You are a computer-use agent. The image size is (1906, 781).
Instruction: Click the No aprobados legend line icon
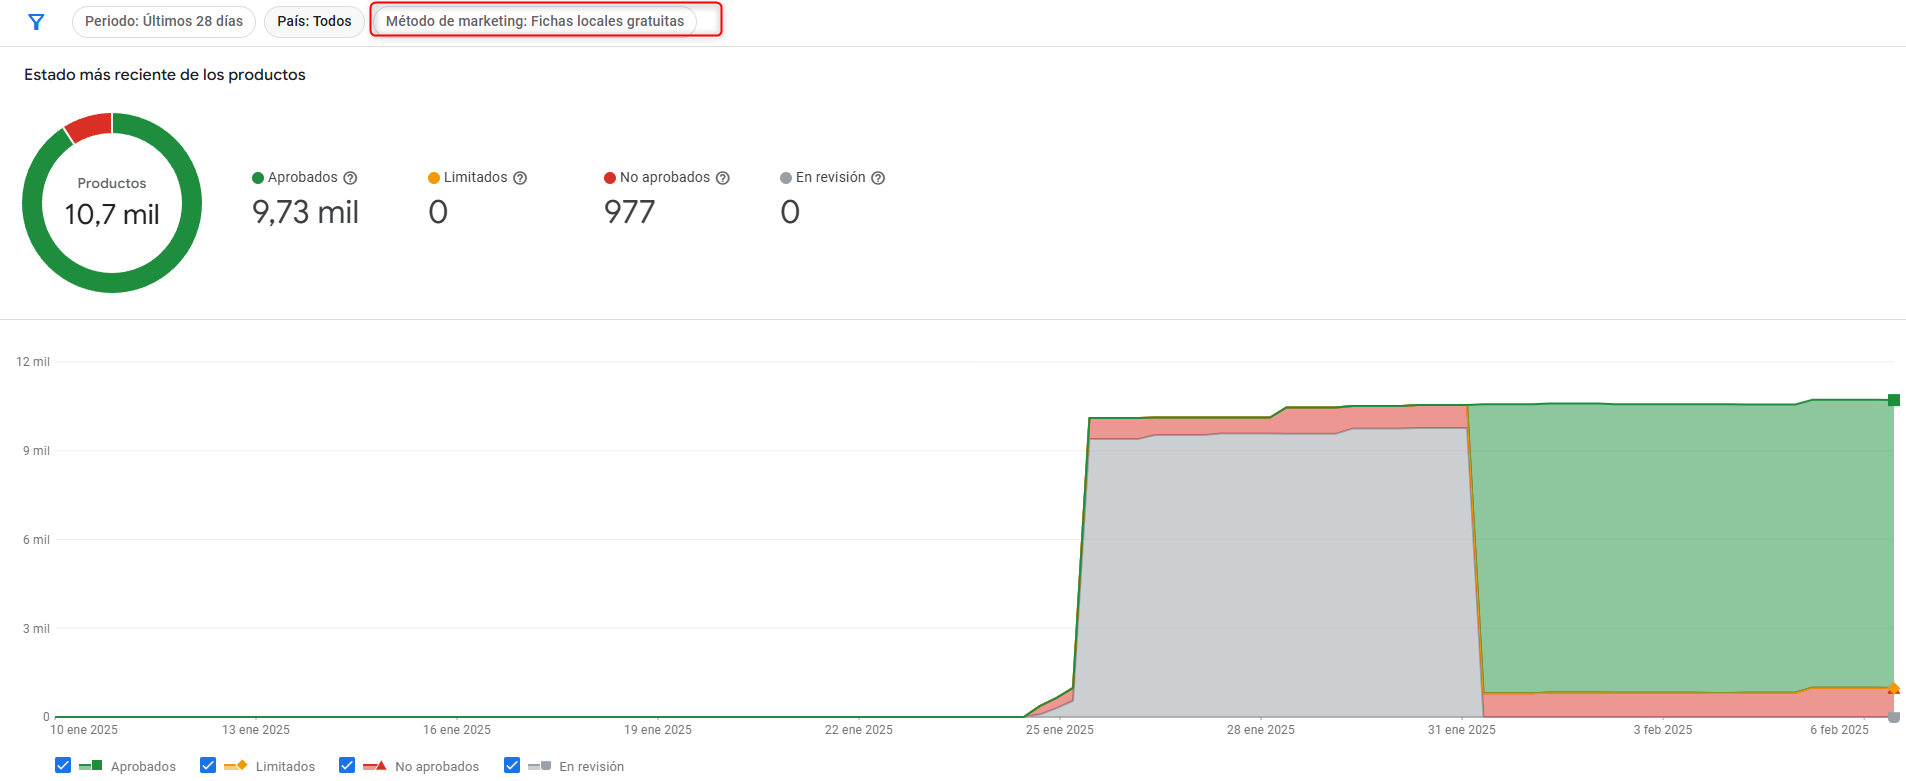click(x=375, y=765)
